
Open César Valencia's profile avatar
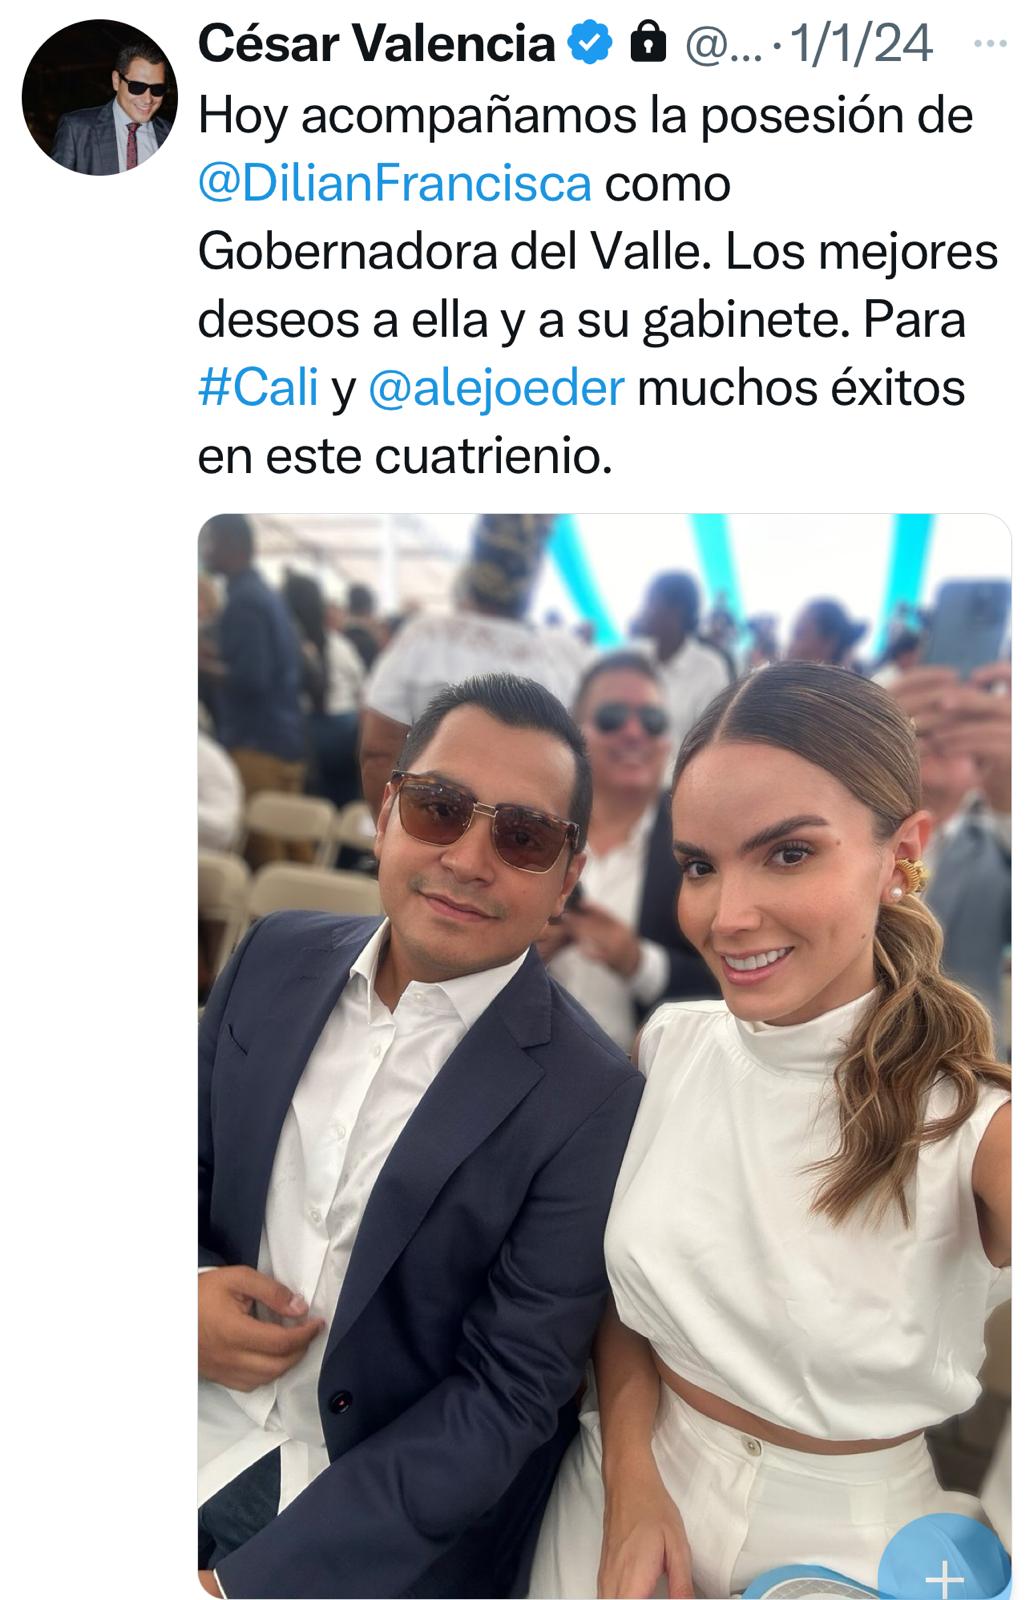[x=99, y=97]
